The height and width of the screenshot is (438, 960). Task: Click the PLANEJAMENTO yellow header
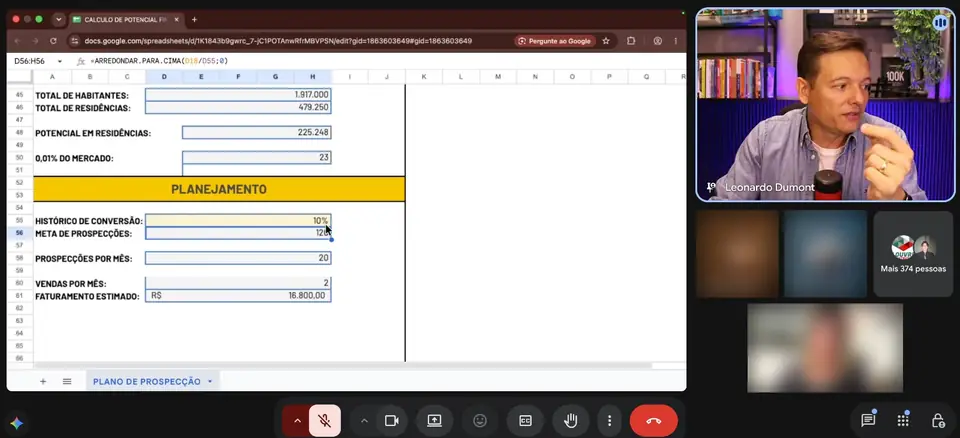click(219, 189)
